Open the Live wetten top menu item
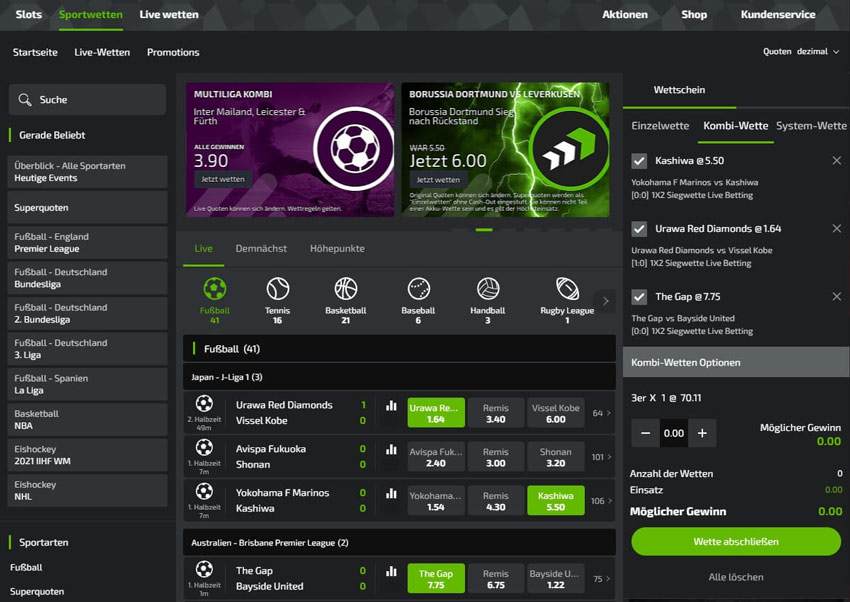 click(169, 15)
